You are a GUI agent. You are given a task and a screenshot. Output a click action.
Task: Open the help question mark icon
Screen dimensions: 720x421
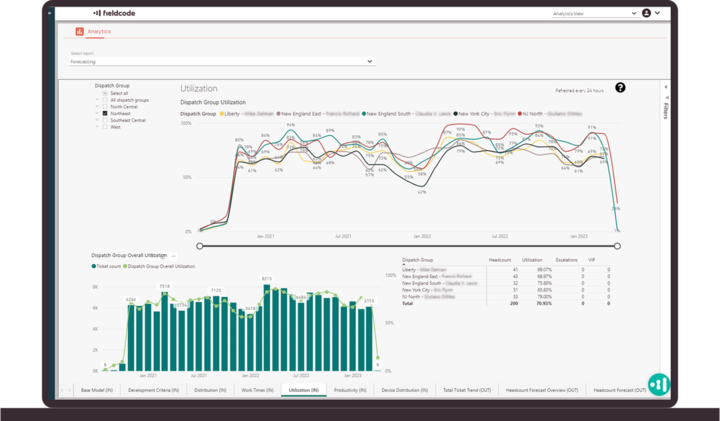pyautogui.click(x=620, y=88)
